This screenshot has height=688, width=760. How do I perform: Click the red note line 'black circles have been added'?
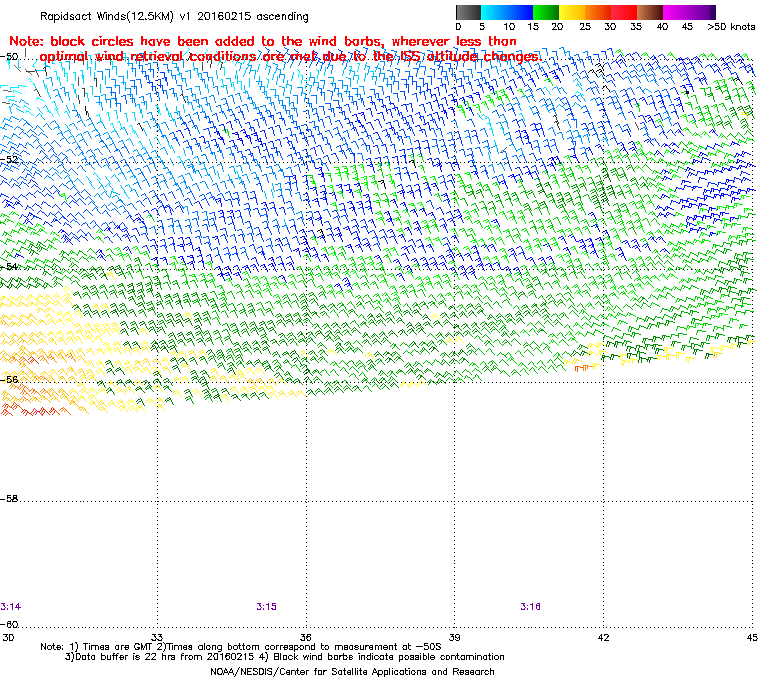263,41
